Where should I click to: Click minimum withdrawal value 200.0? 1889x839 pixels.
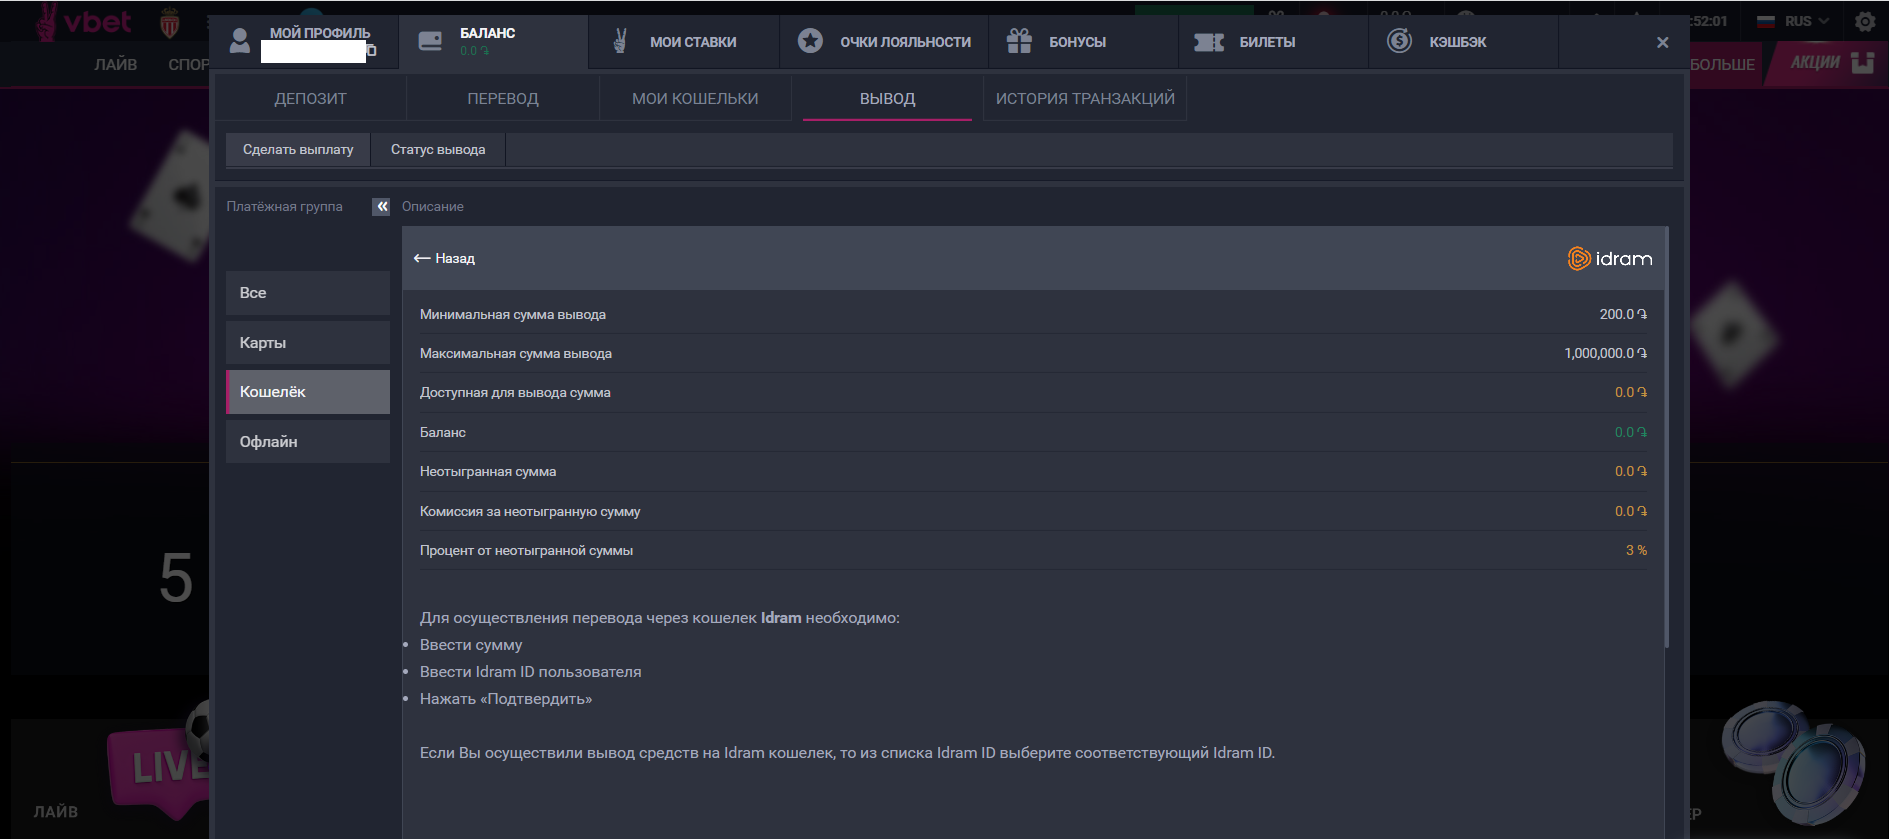[1623, 314]
